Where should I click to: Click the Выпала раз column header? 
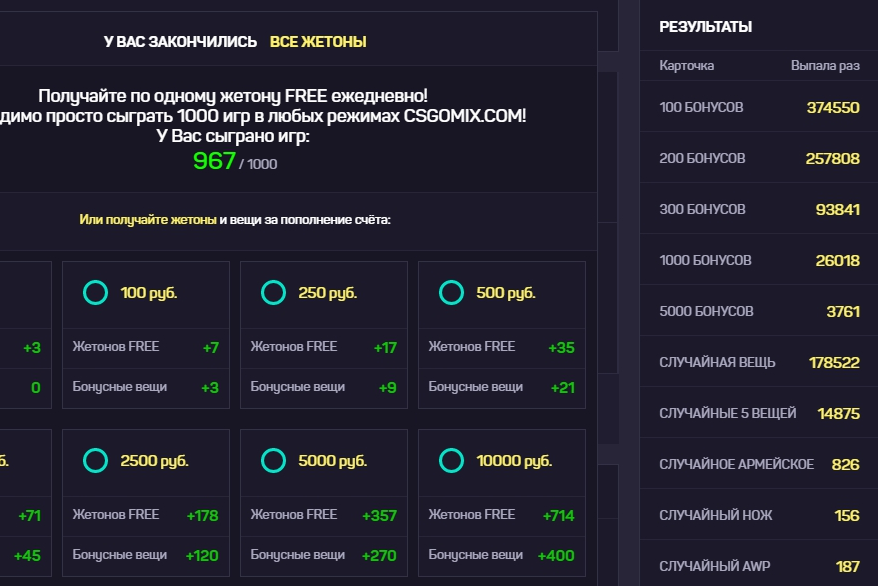[x=825, y=66]
